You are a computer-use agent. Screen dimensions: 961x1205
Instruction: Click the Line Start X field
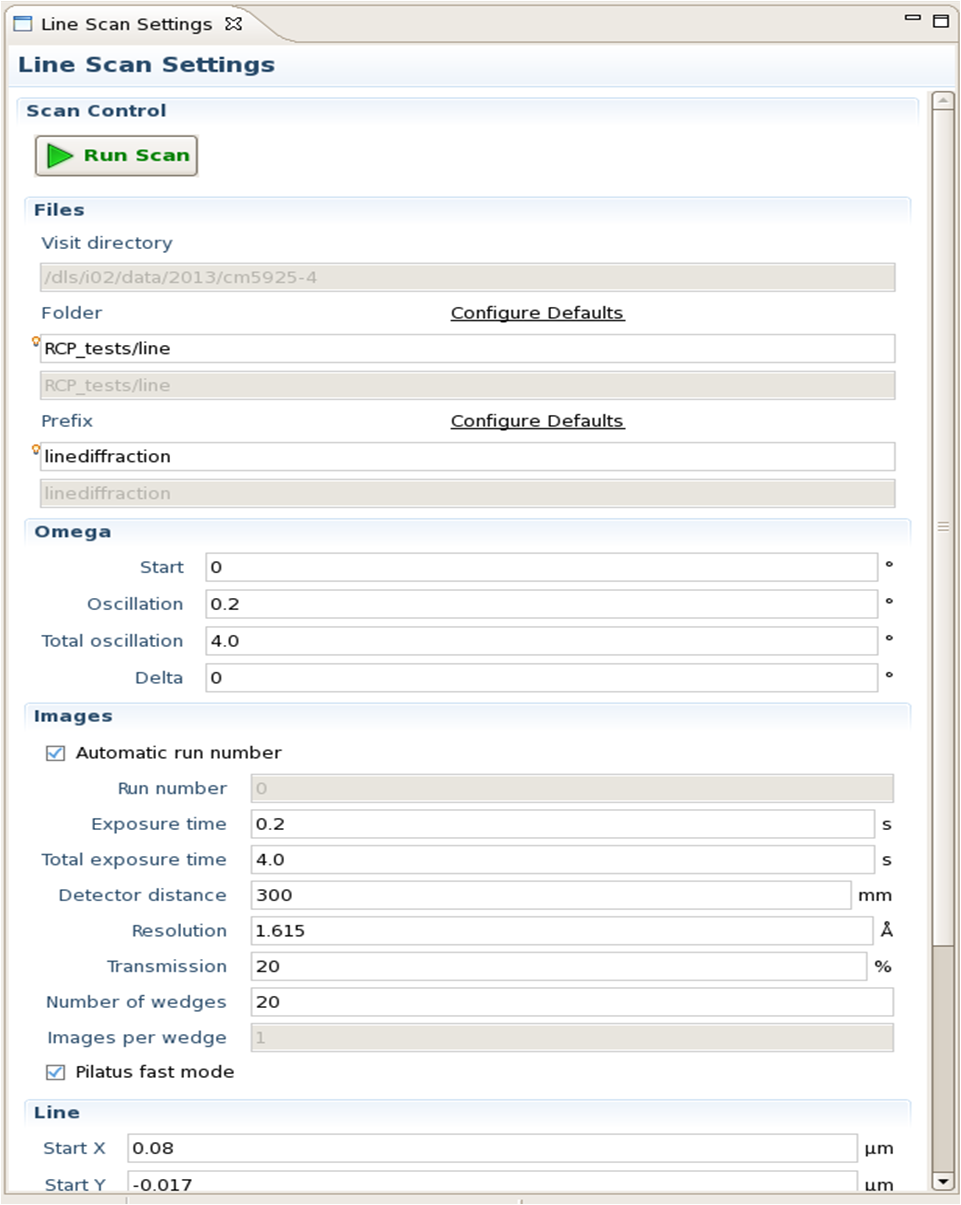[492, 1148]
